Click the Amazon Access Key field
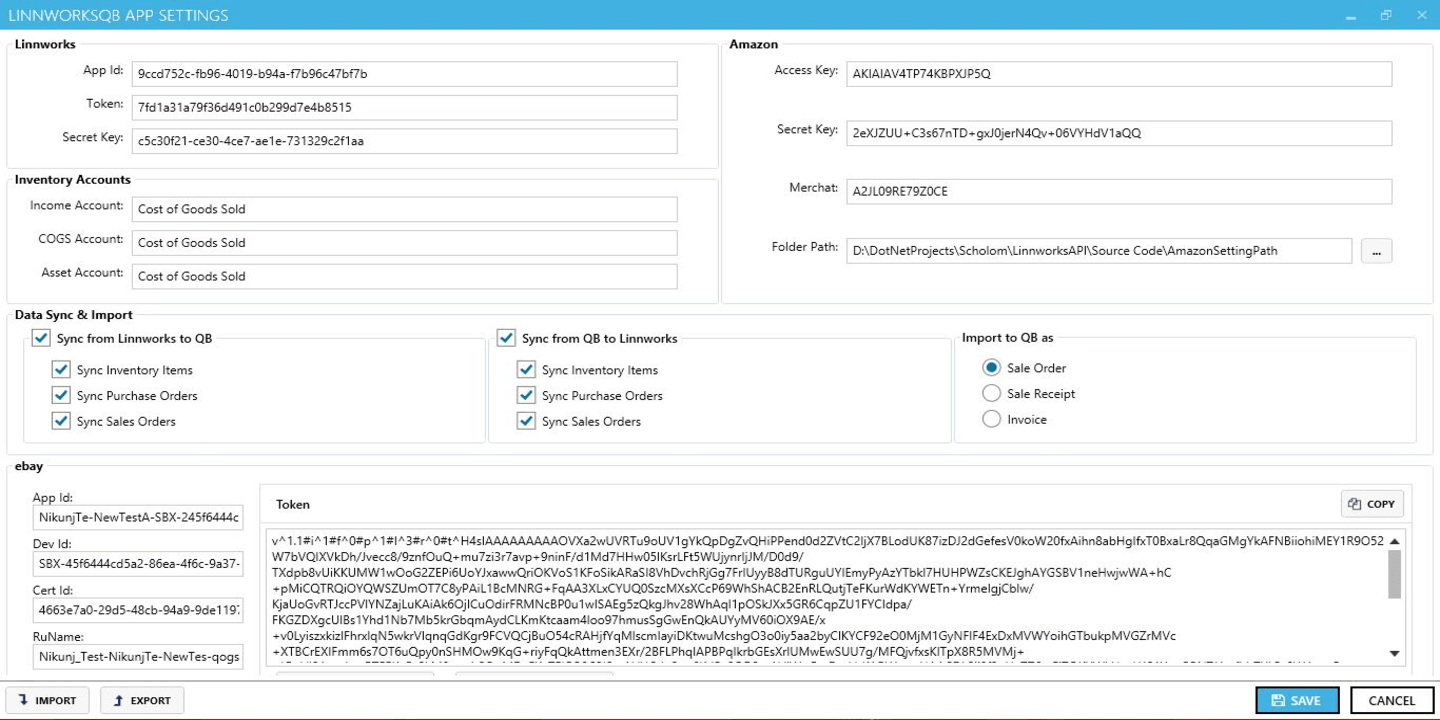Viewport: 1440px width, 720px height. (1119, 74)
